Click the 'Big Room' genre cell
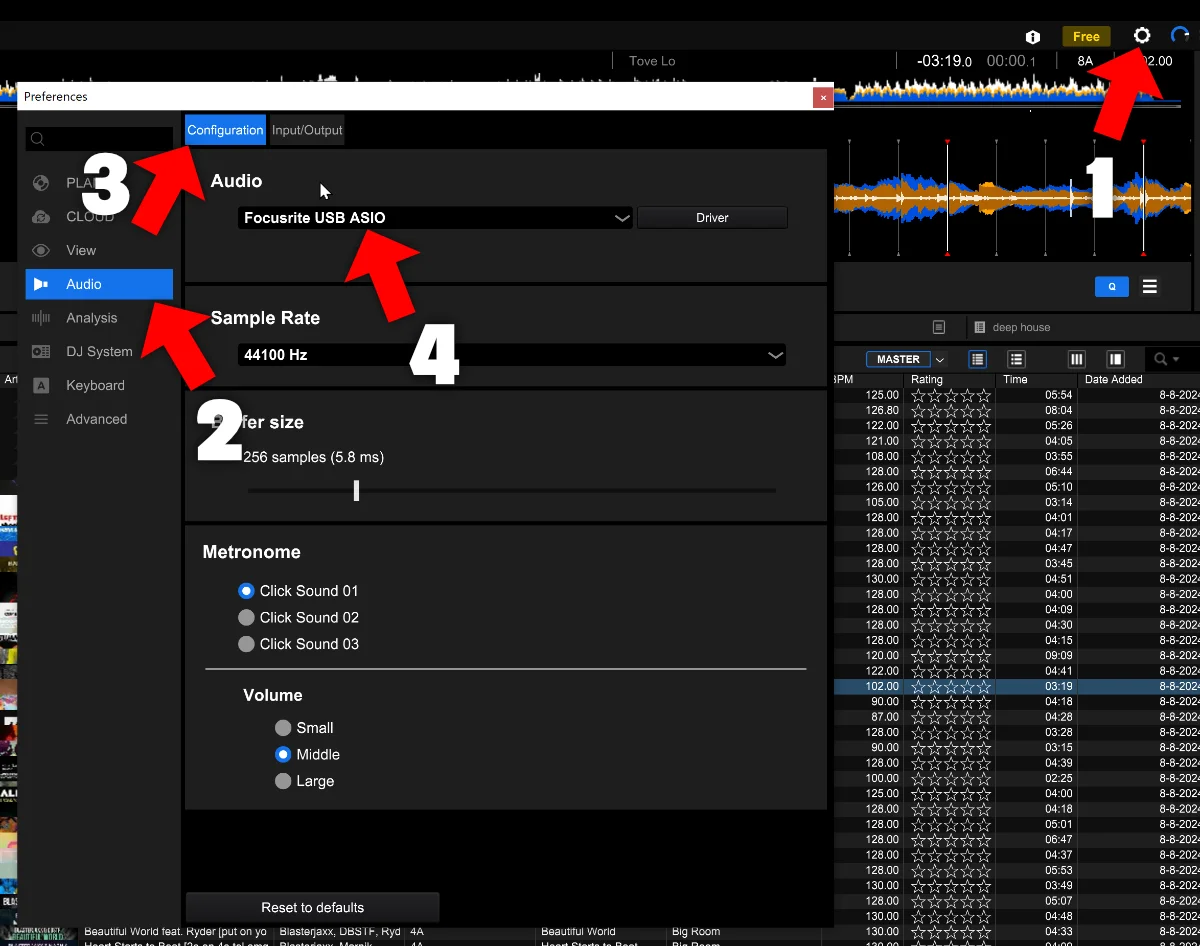 click(x=696, y=931)
